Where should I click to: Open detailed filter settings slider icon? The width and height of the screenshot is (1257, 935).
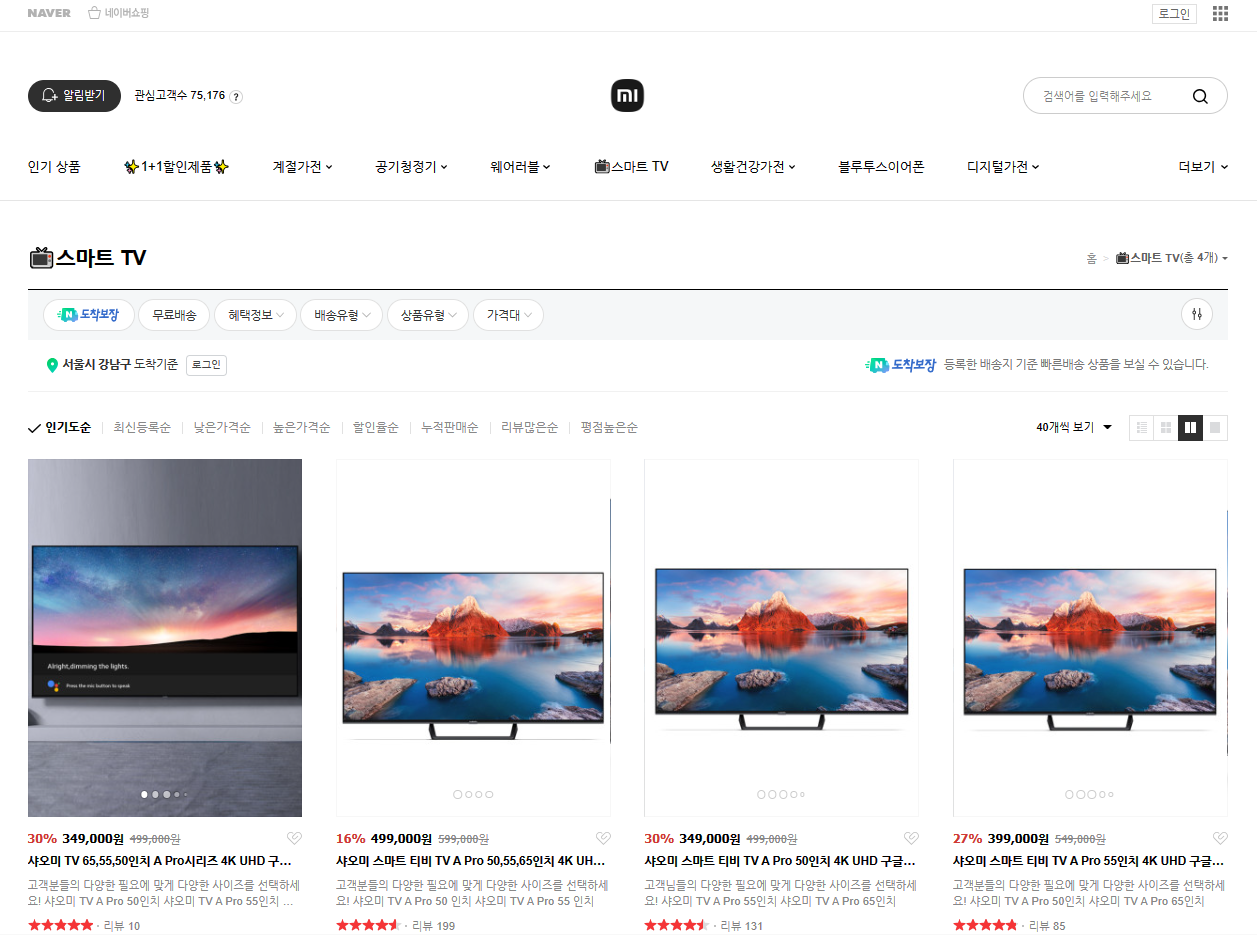1196,315
